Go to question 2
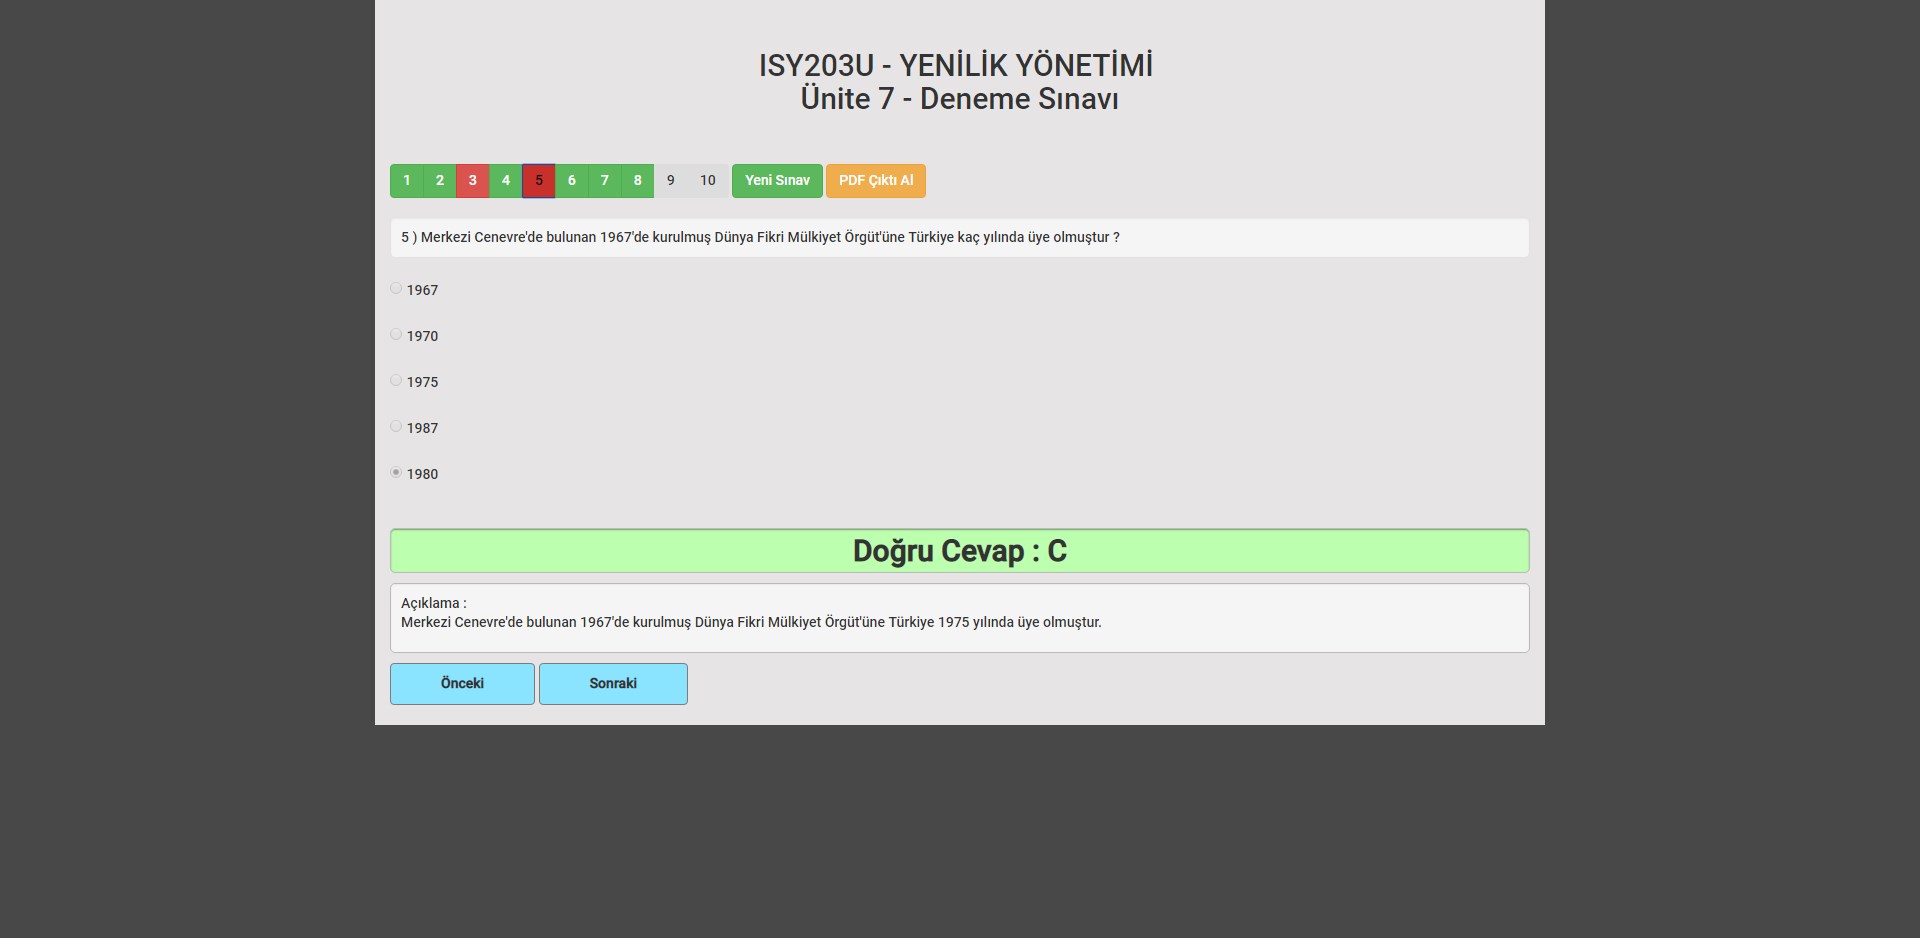The width and height of the screenshot is (1920, 938). (439, 181)
